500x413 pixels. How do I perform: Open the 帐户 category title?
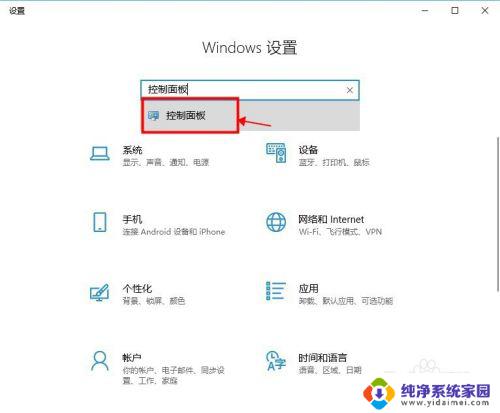[132, 358]
